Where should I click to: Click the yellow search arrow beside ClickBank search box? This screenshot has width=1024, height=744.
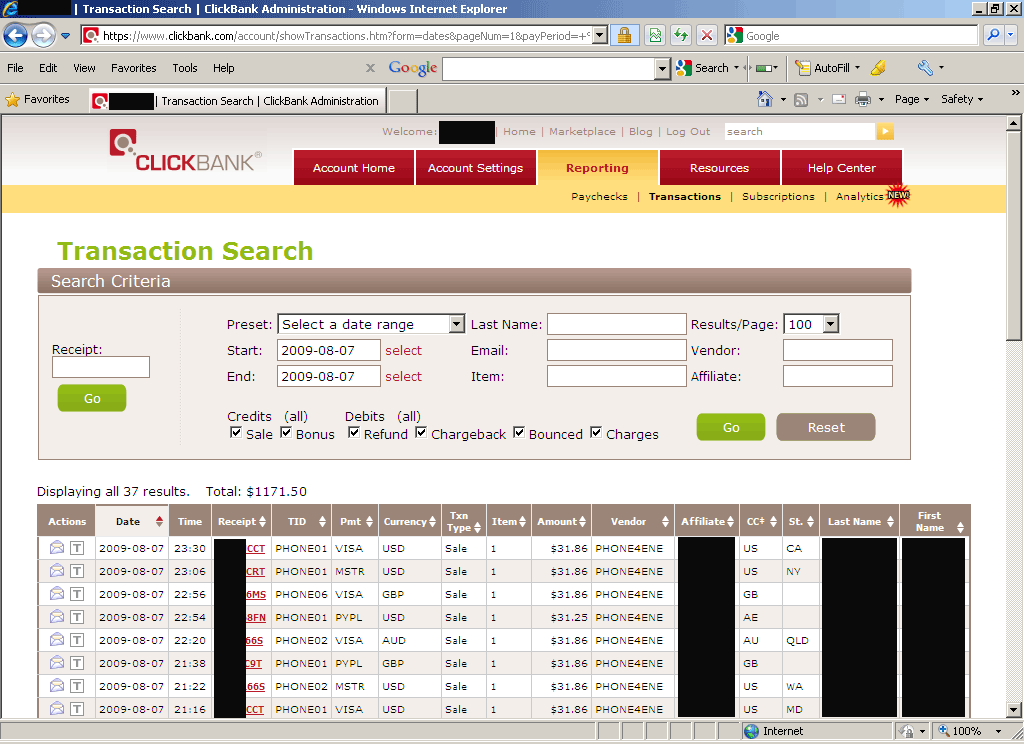pos(885,132)
